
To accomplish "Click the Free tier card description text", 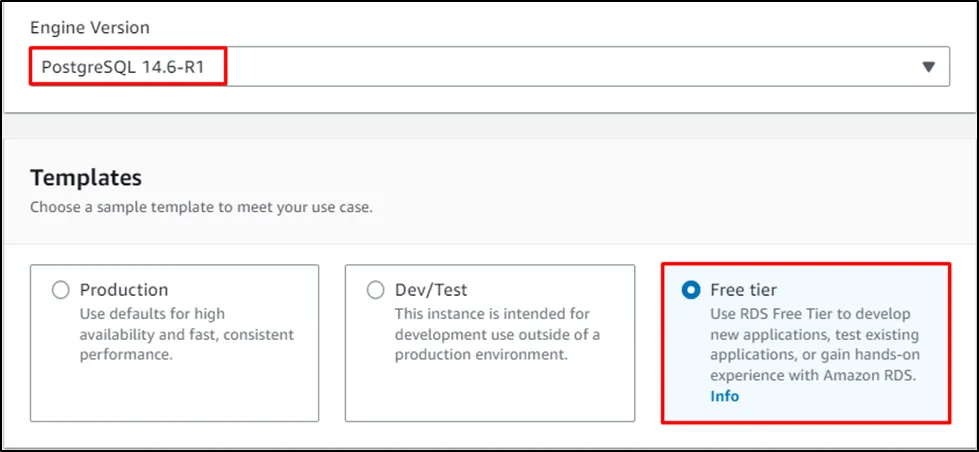I will click(x=813, y=344).
